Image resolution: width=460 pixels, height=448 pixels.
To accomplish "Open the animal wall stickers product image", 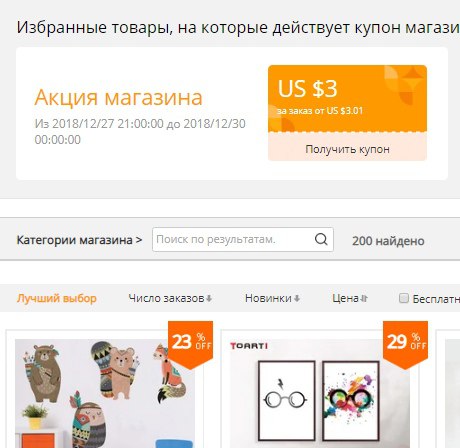I will click(105, 393).
